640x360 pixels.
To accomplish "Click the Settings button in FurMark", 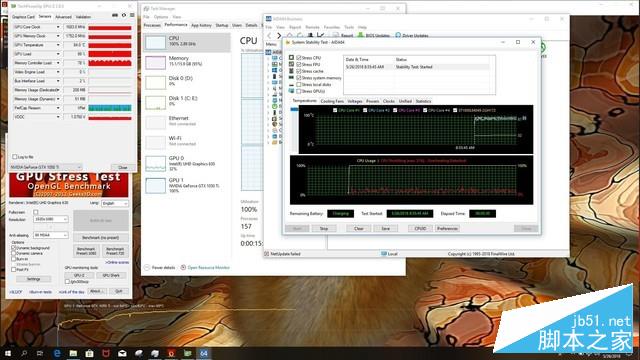I will point(33,279).
